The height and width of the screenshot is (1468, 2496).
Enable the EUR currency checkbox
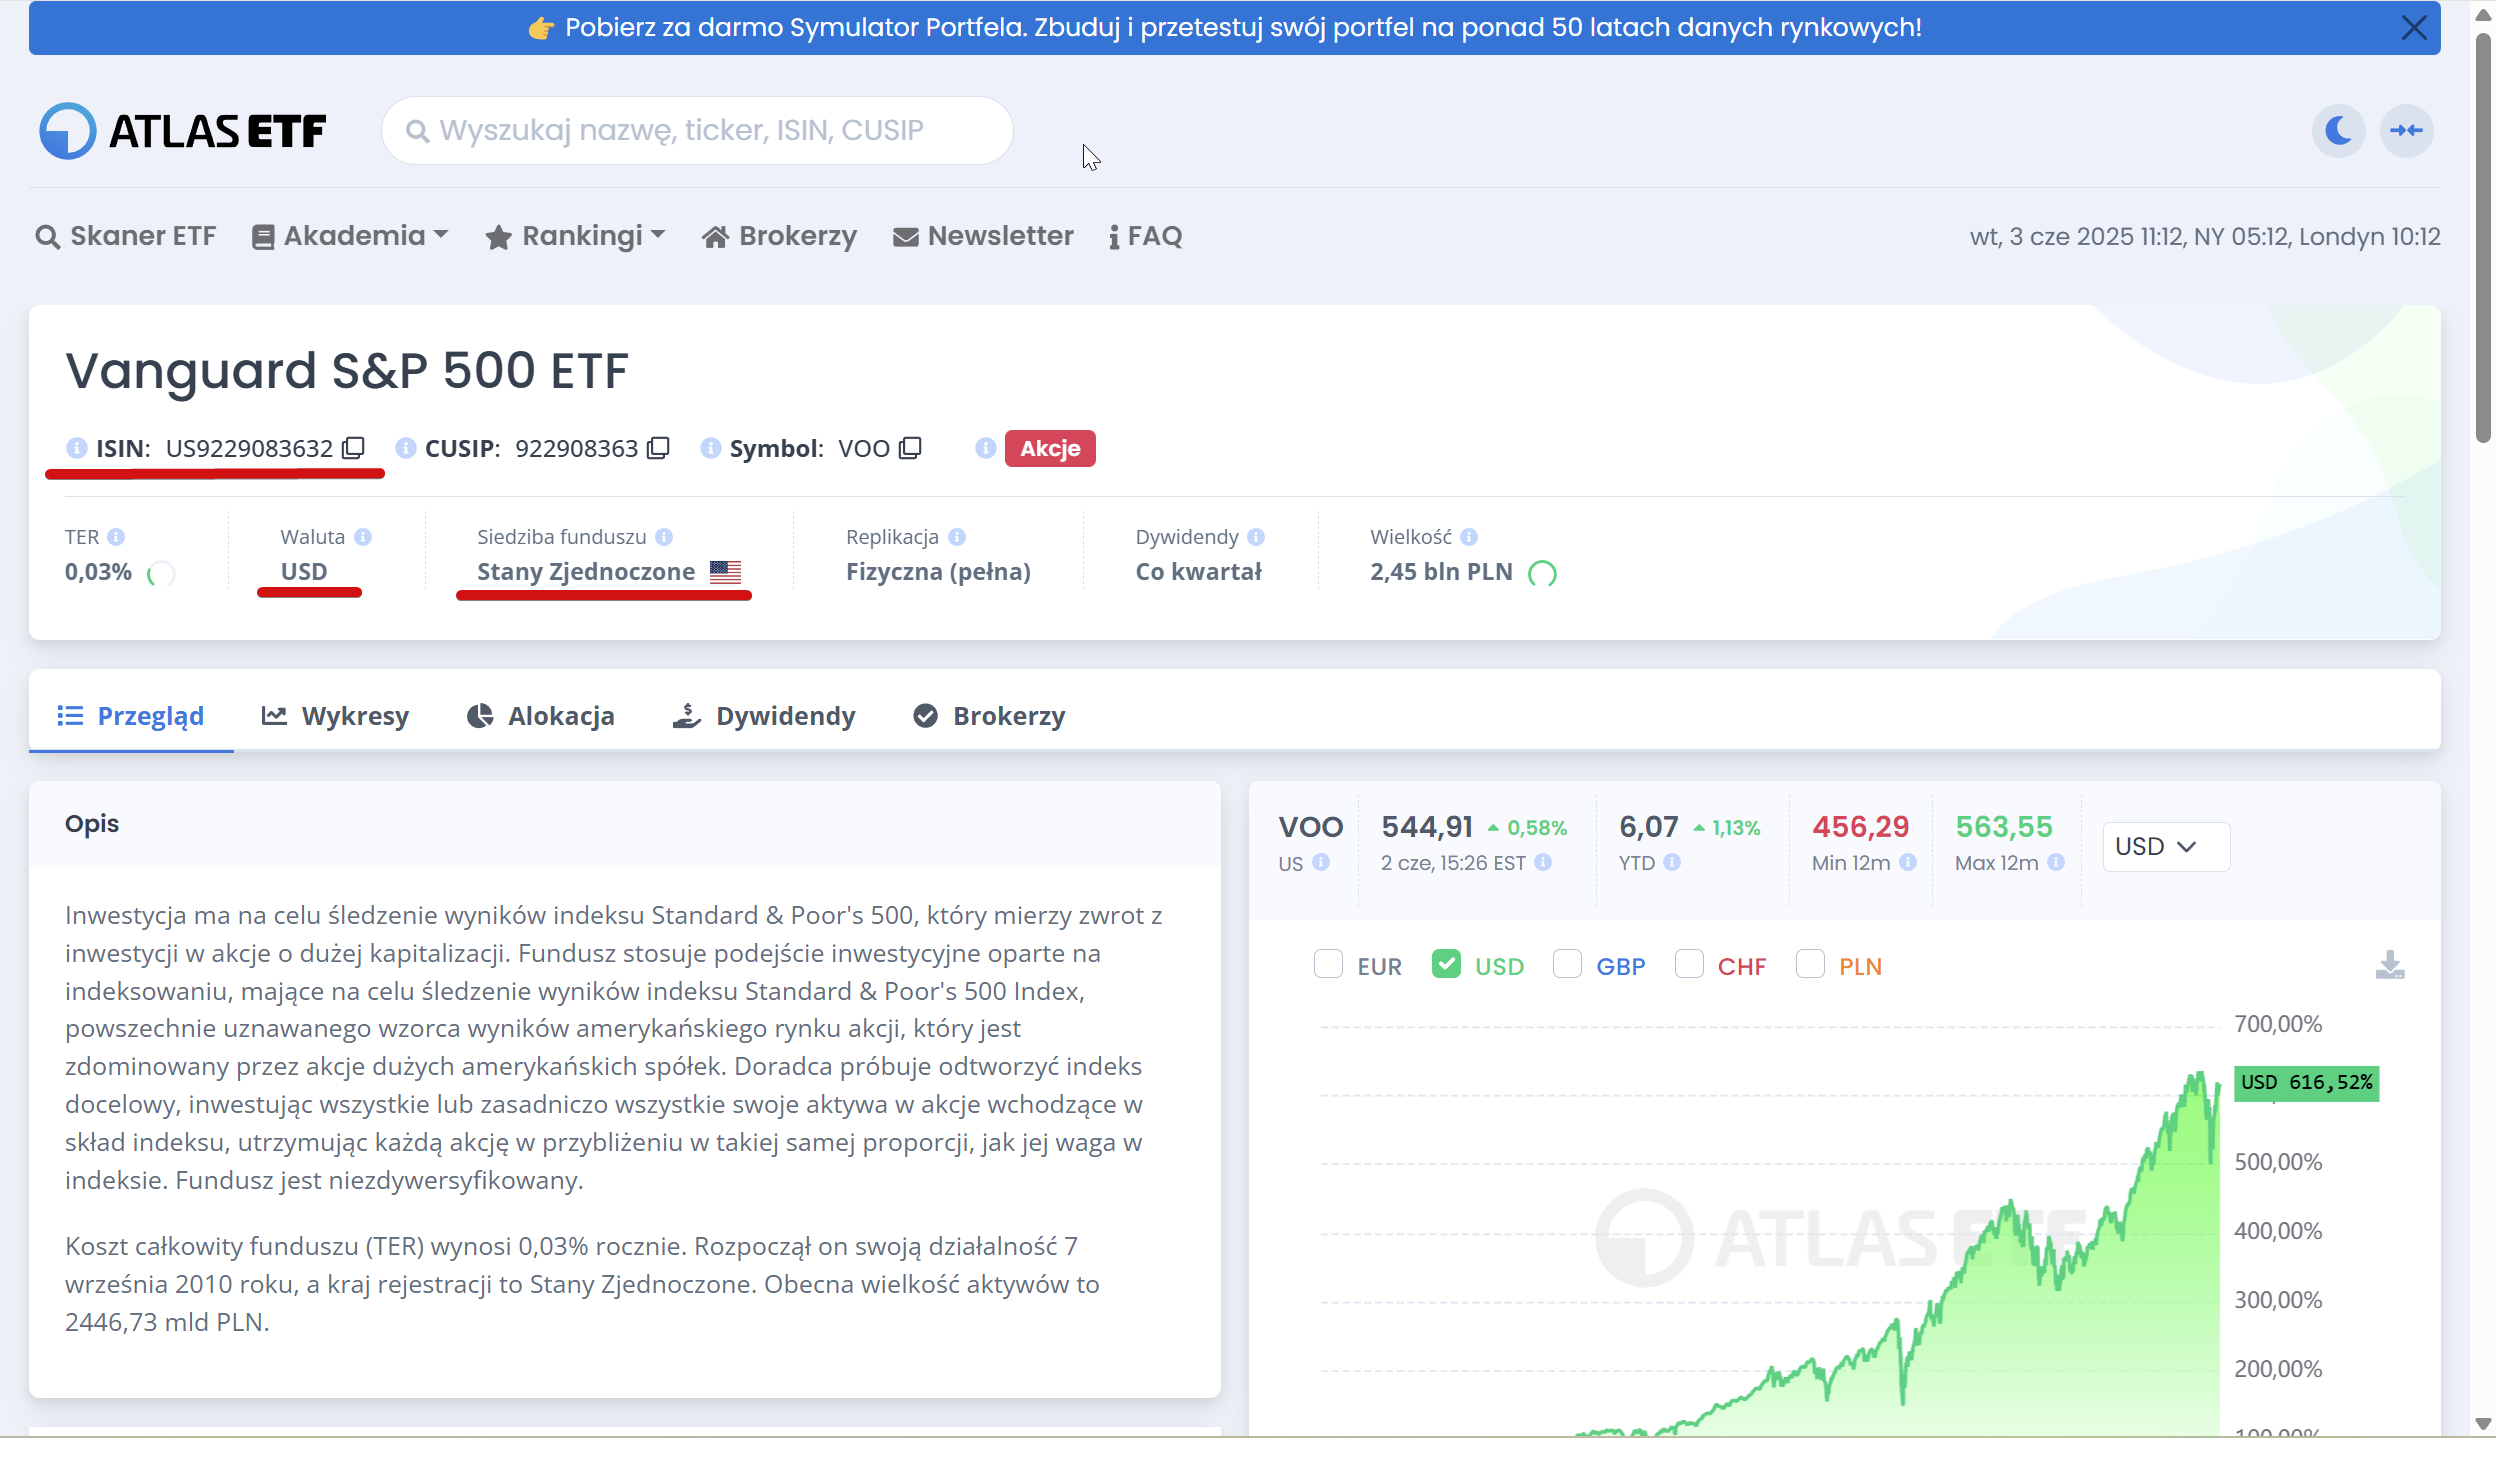pyautogui.click(x=1328, y=965)
